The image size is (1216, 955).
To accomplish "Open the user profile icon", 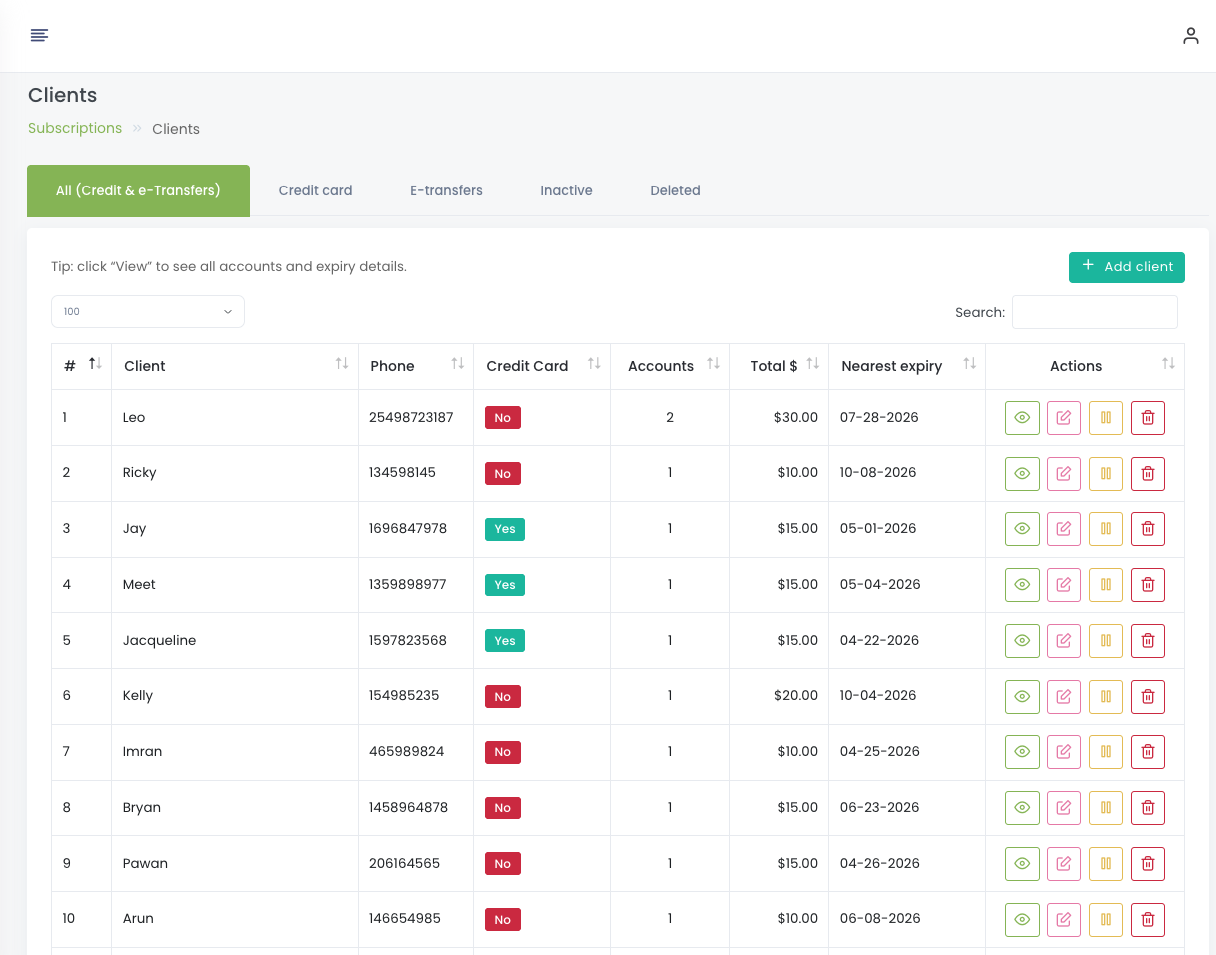I will coord(1190,36).
